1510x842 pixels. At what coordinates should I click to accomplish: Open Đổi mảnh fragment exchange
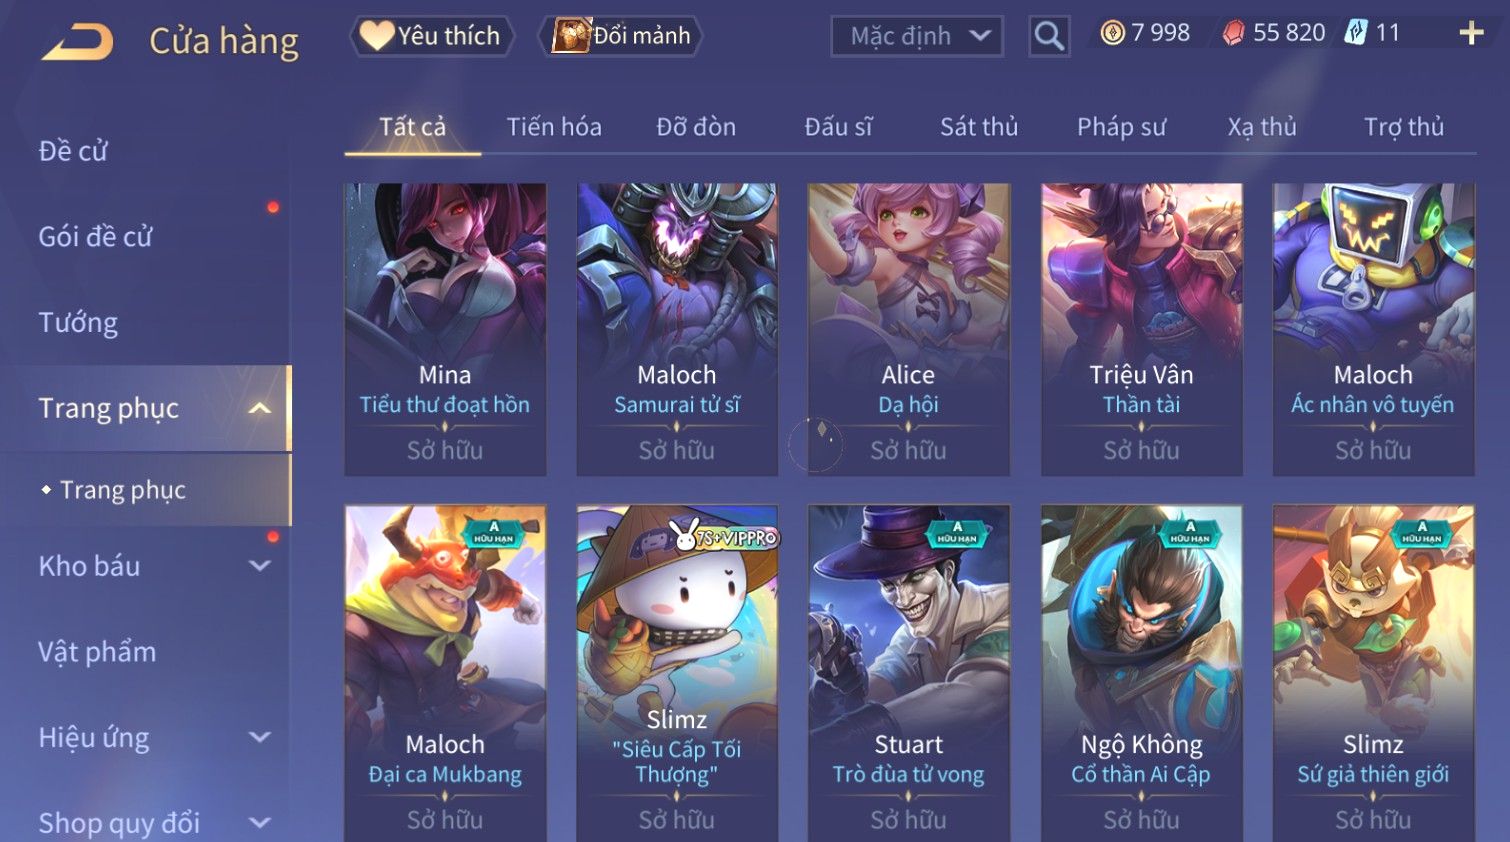click(x=620, y=36)
